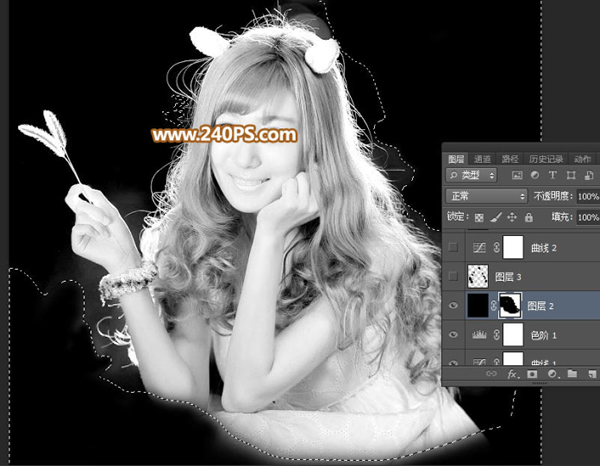Select the layer named 图层 2
Viewport: 600px width, 466px height.
[x=541, y=306]
